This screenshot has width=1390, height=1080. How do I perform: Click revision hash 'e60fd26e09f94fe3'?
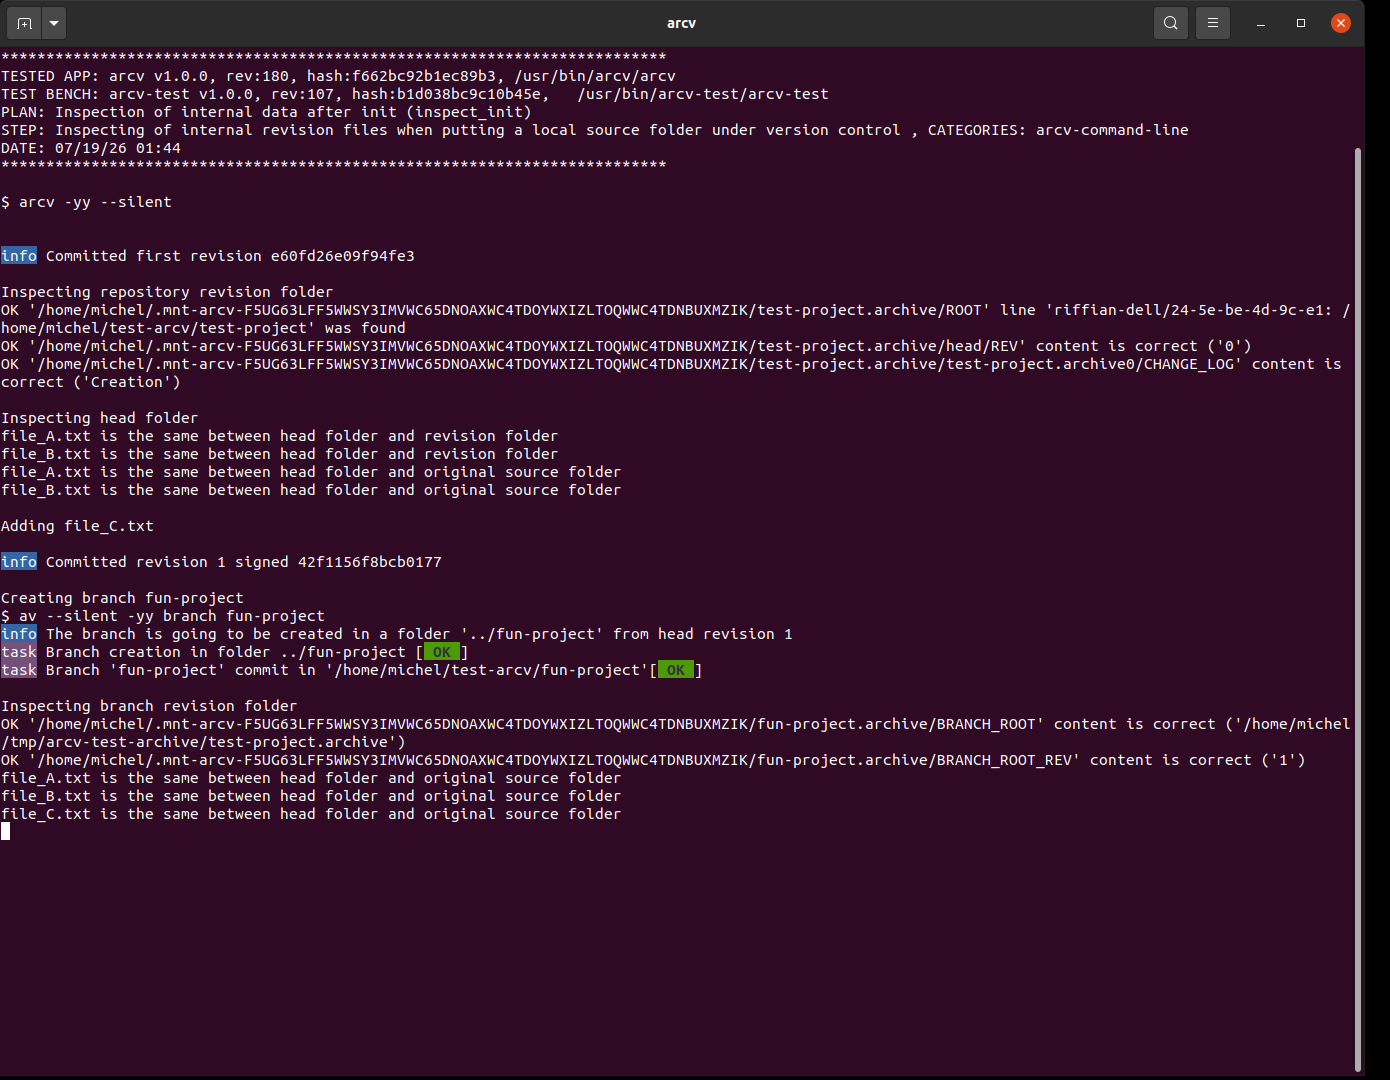click(x=343, y=256)
